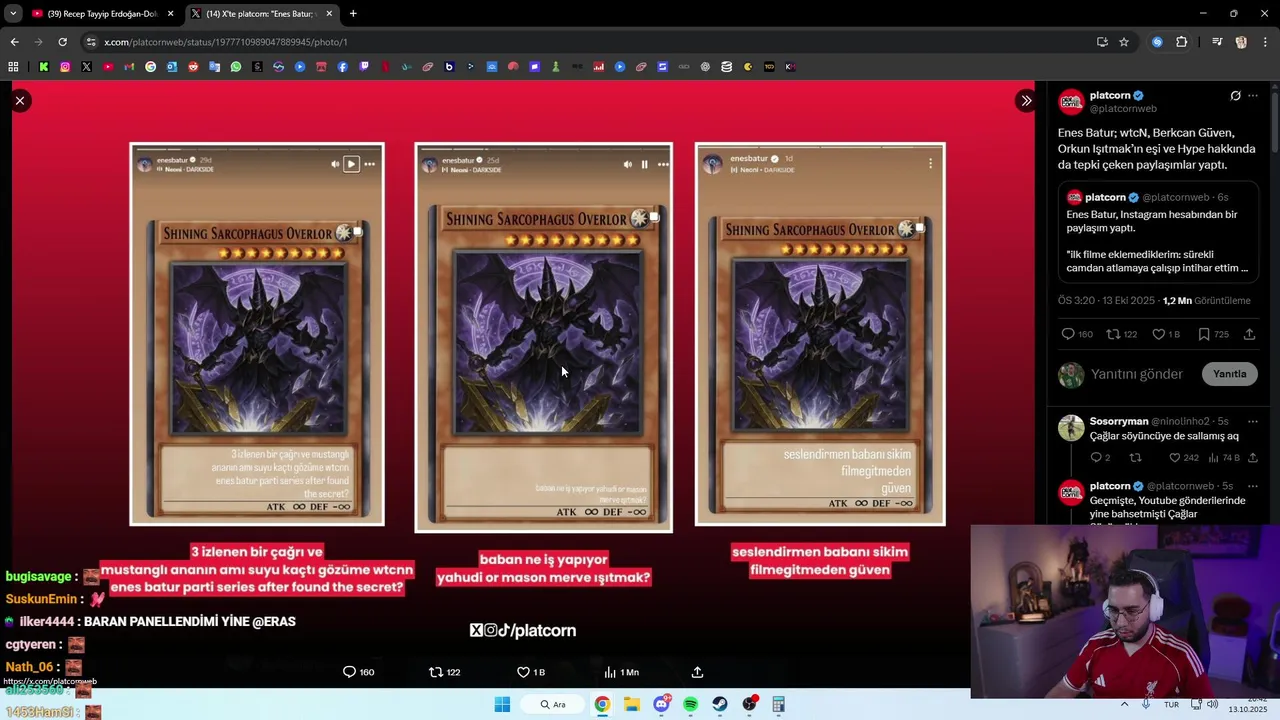Screen dimensions: 1280x720
Task: Switch to the Recep Tayyip Erdoğan YouTube tab
Action: (x=101, y=14)
